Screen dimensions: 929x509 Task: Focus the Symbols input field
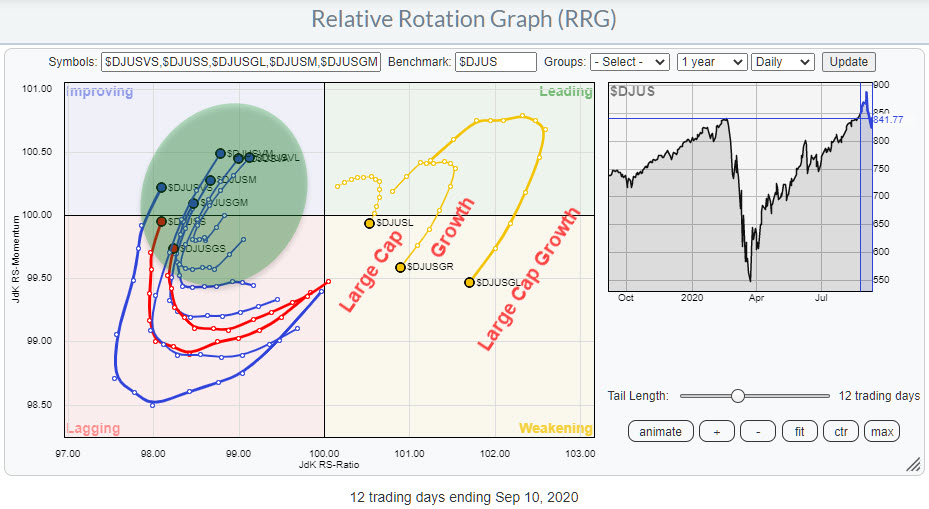click(x=241, y=62)
